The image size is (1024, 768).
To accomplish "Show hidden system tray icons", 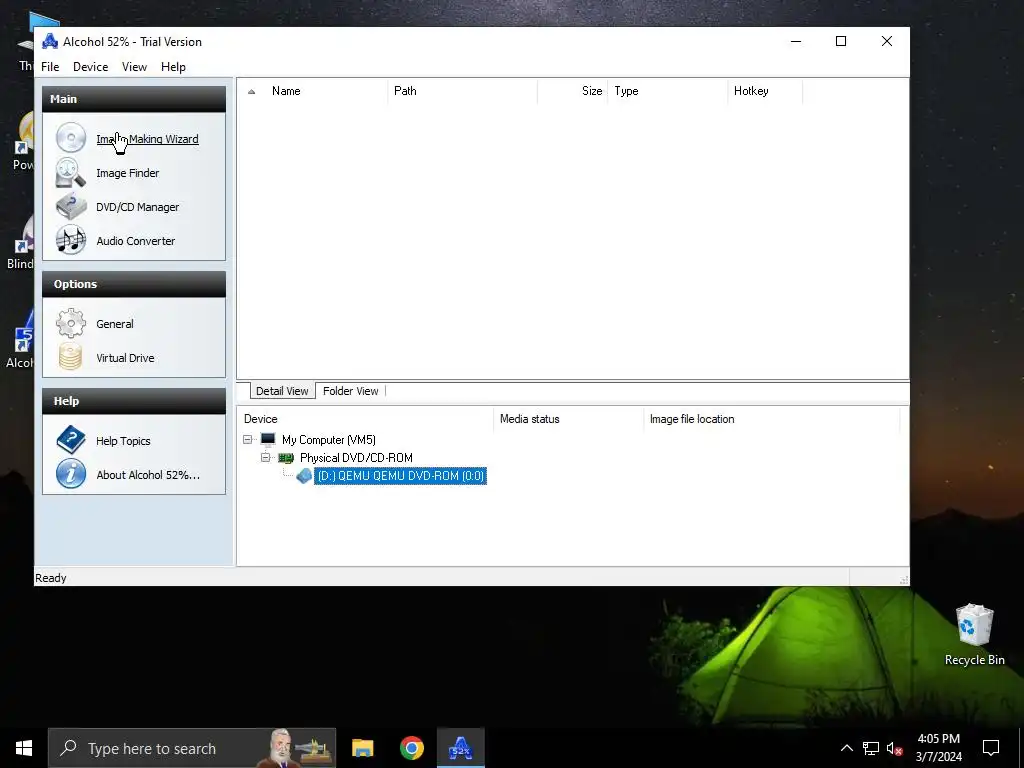I will [846, 748].
